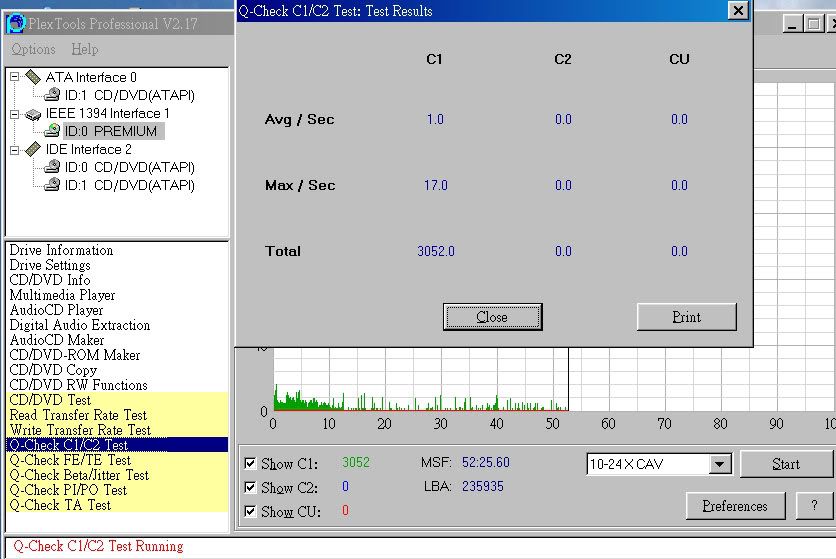Open Drive Information function
This screenshot has height=559, width=836.
61,250
